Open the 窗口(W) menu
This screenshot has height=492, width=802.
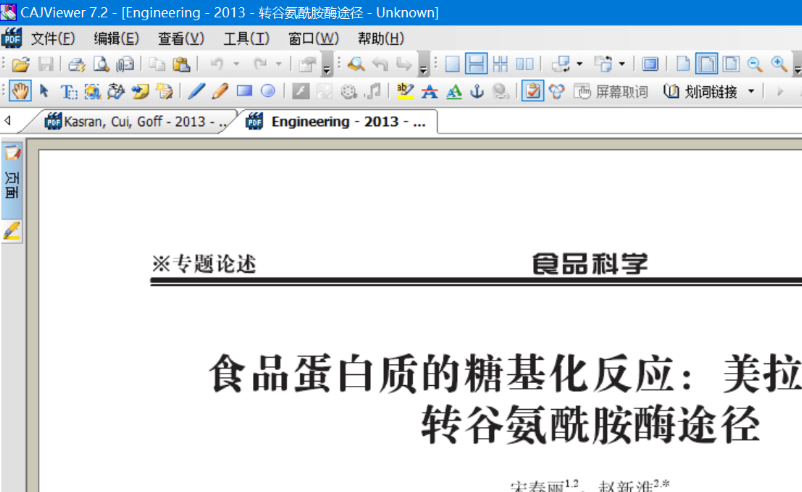pyautogui.click(x=313, y=38)
